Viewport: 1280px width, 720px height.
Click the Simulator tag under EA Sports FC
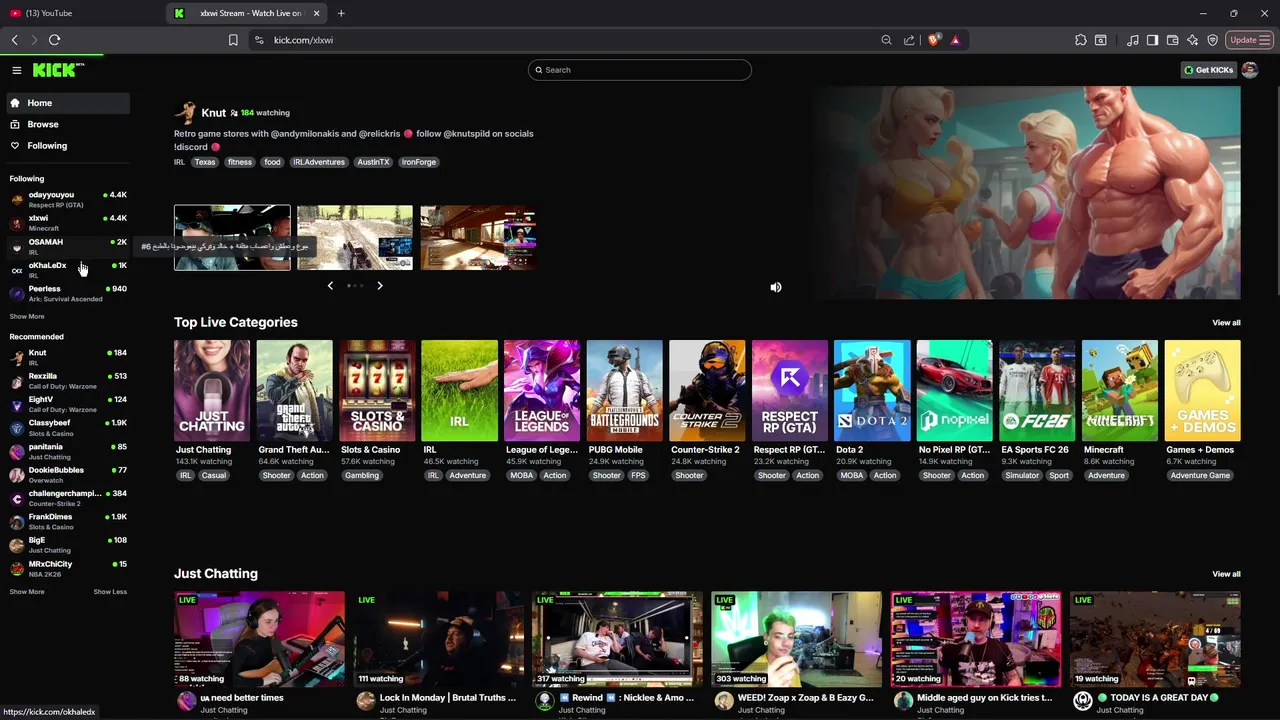pyautogui.click(x=1022, y=476)
